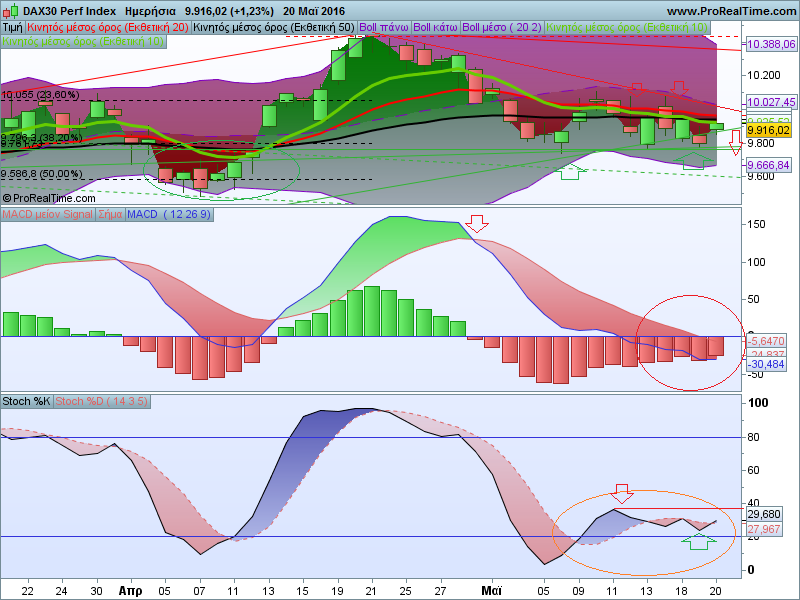Click the '10.055 (23,60%)' Fibonacci label
800x600 pixels.
click(x=41, y=95)
